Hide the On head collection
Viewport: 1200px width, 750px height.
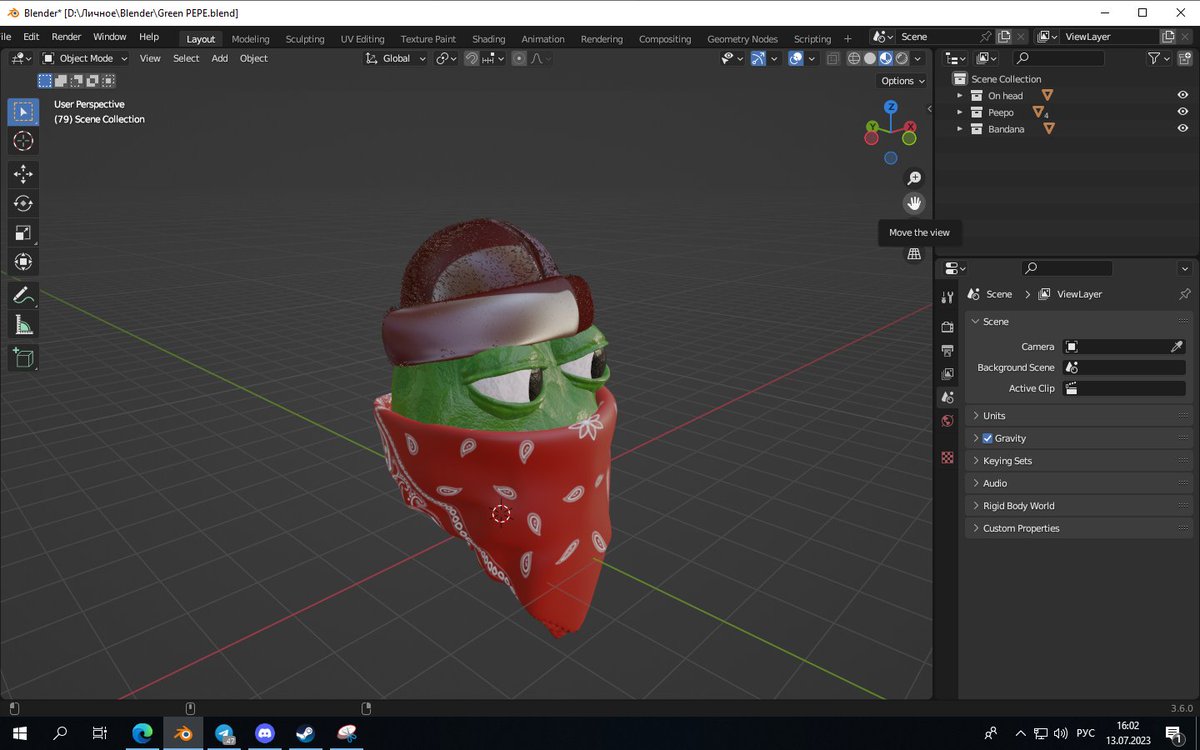point(1182,95)
